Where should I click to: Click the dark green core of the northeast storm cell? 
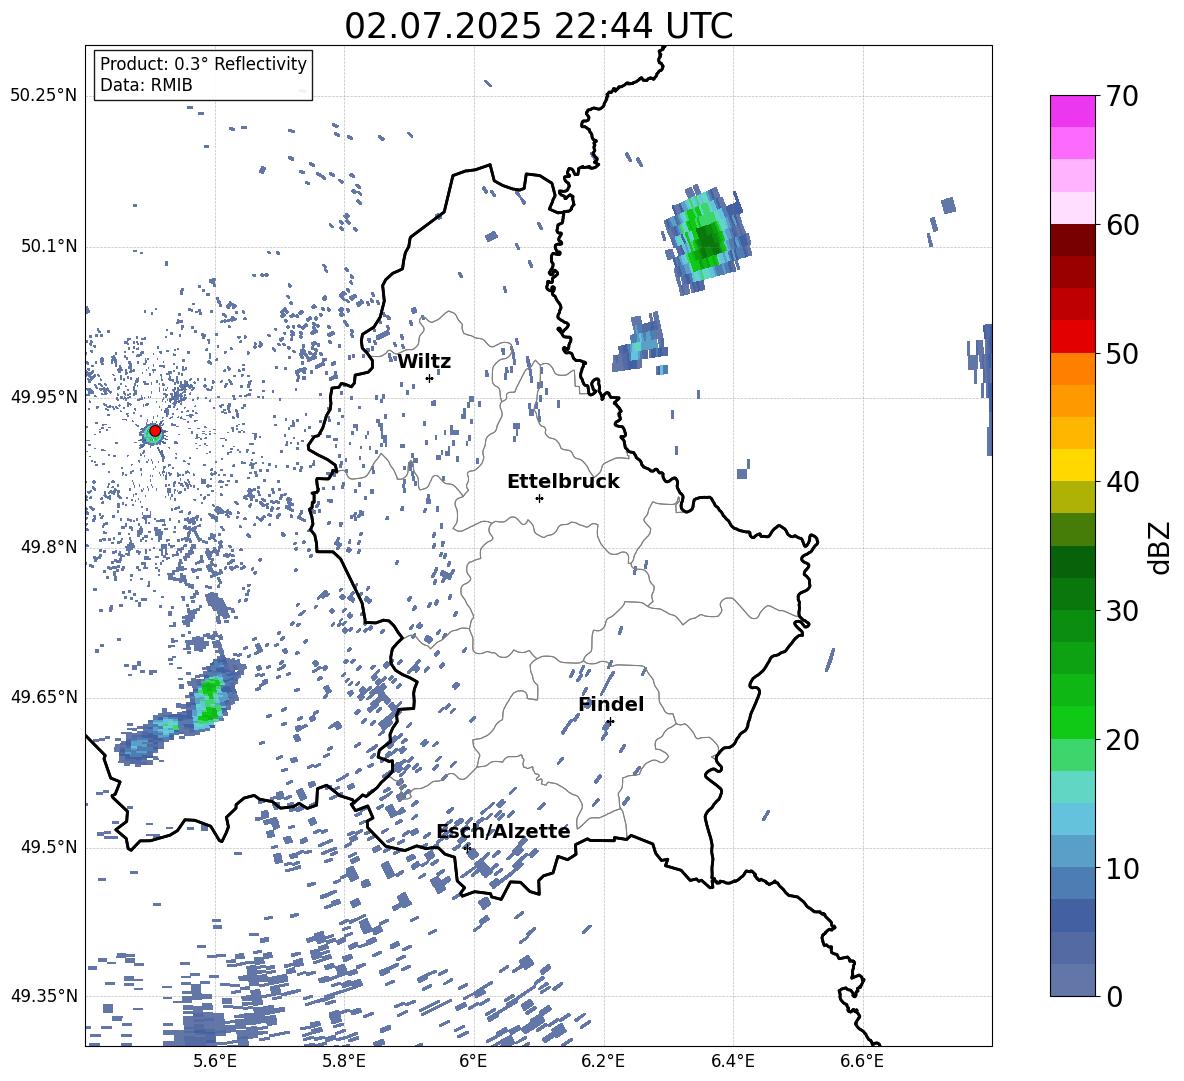point(709,239)
